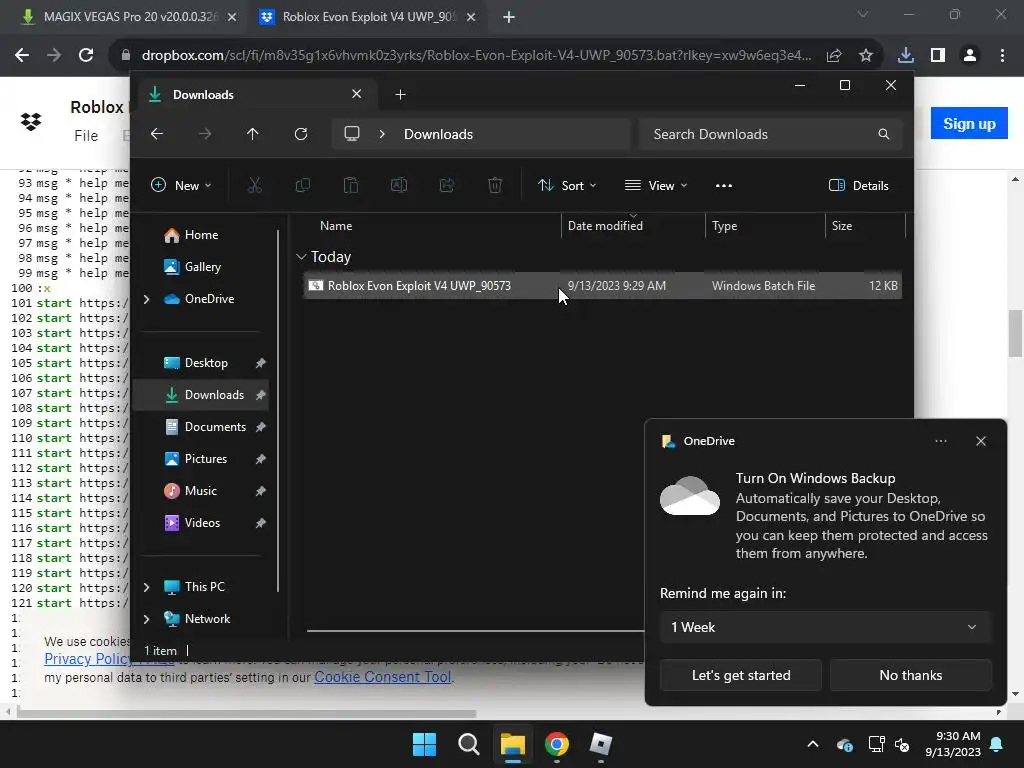Select Gallery in Explorer sidebar
This screenshot has height=768, width=1024.
tap(202, 267)
